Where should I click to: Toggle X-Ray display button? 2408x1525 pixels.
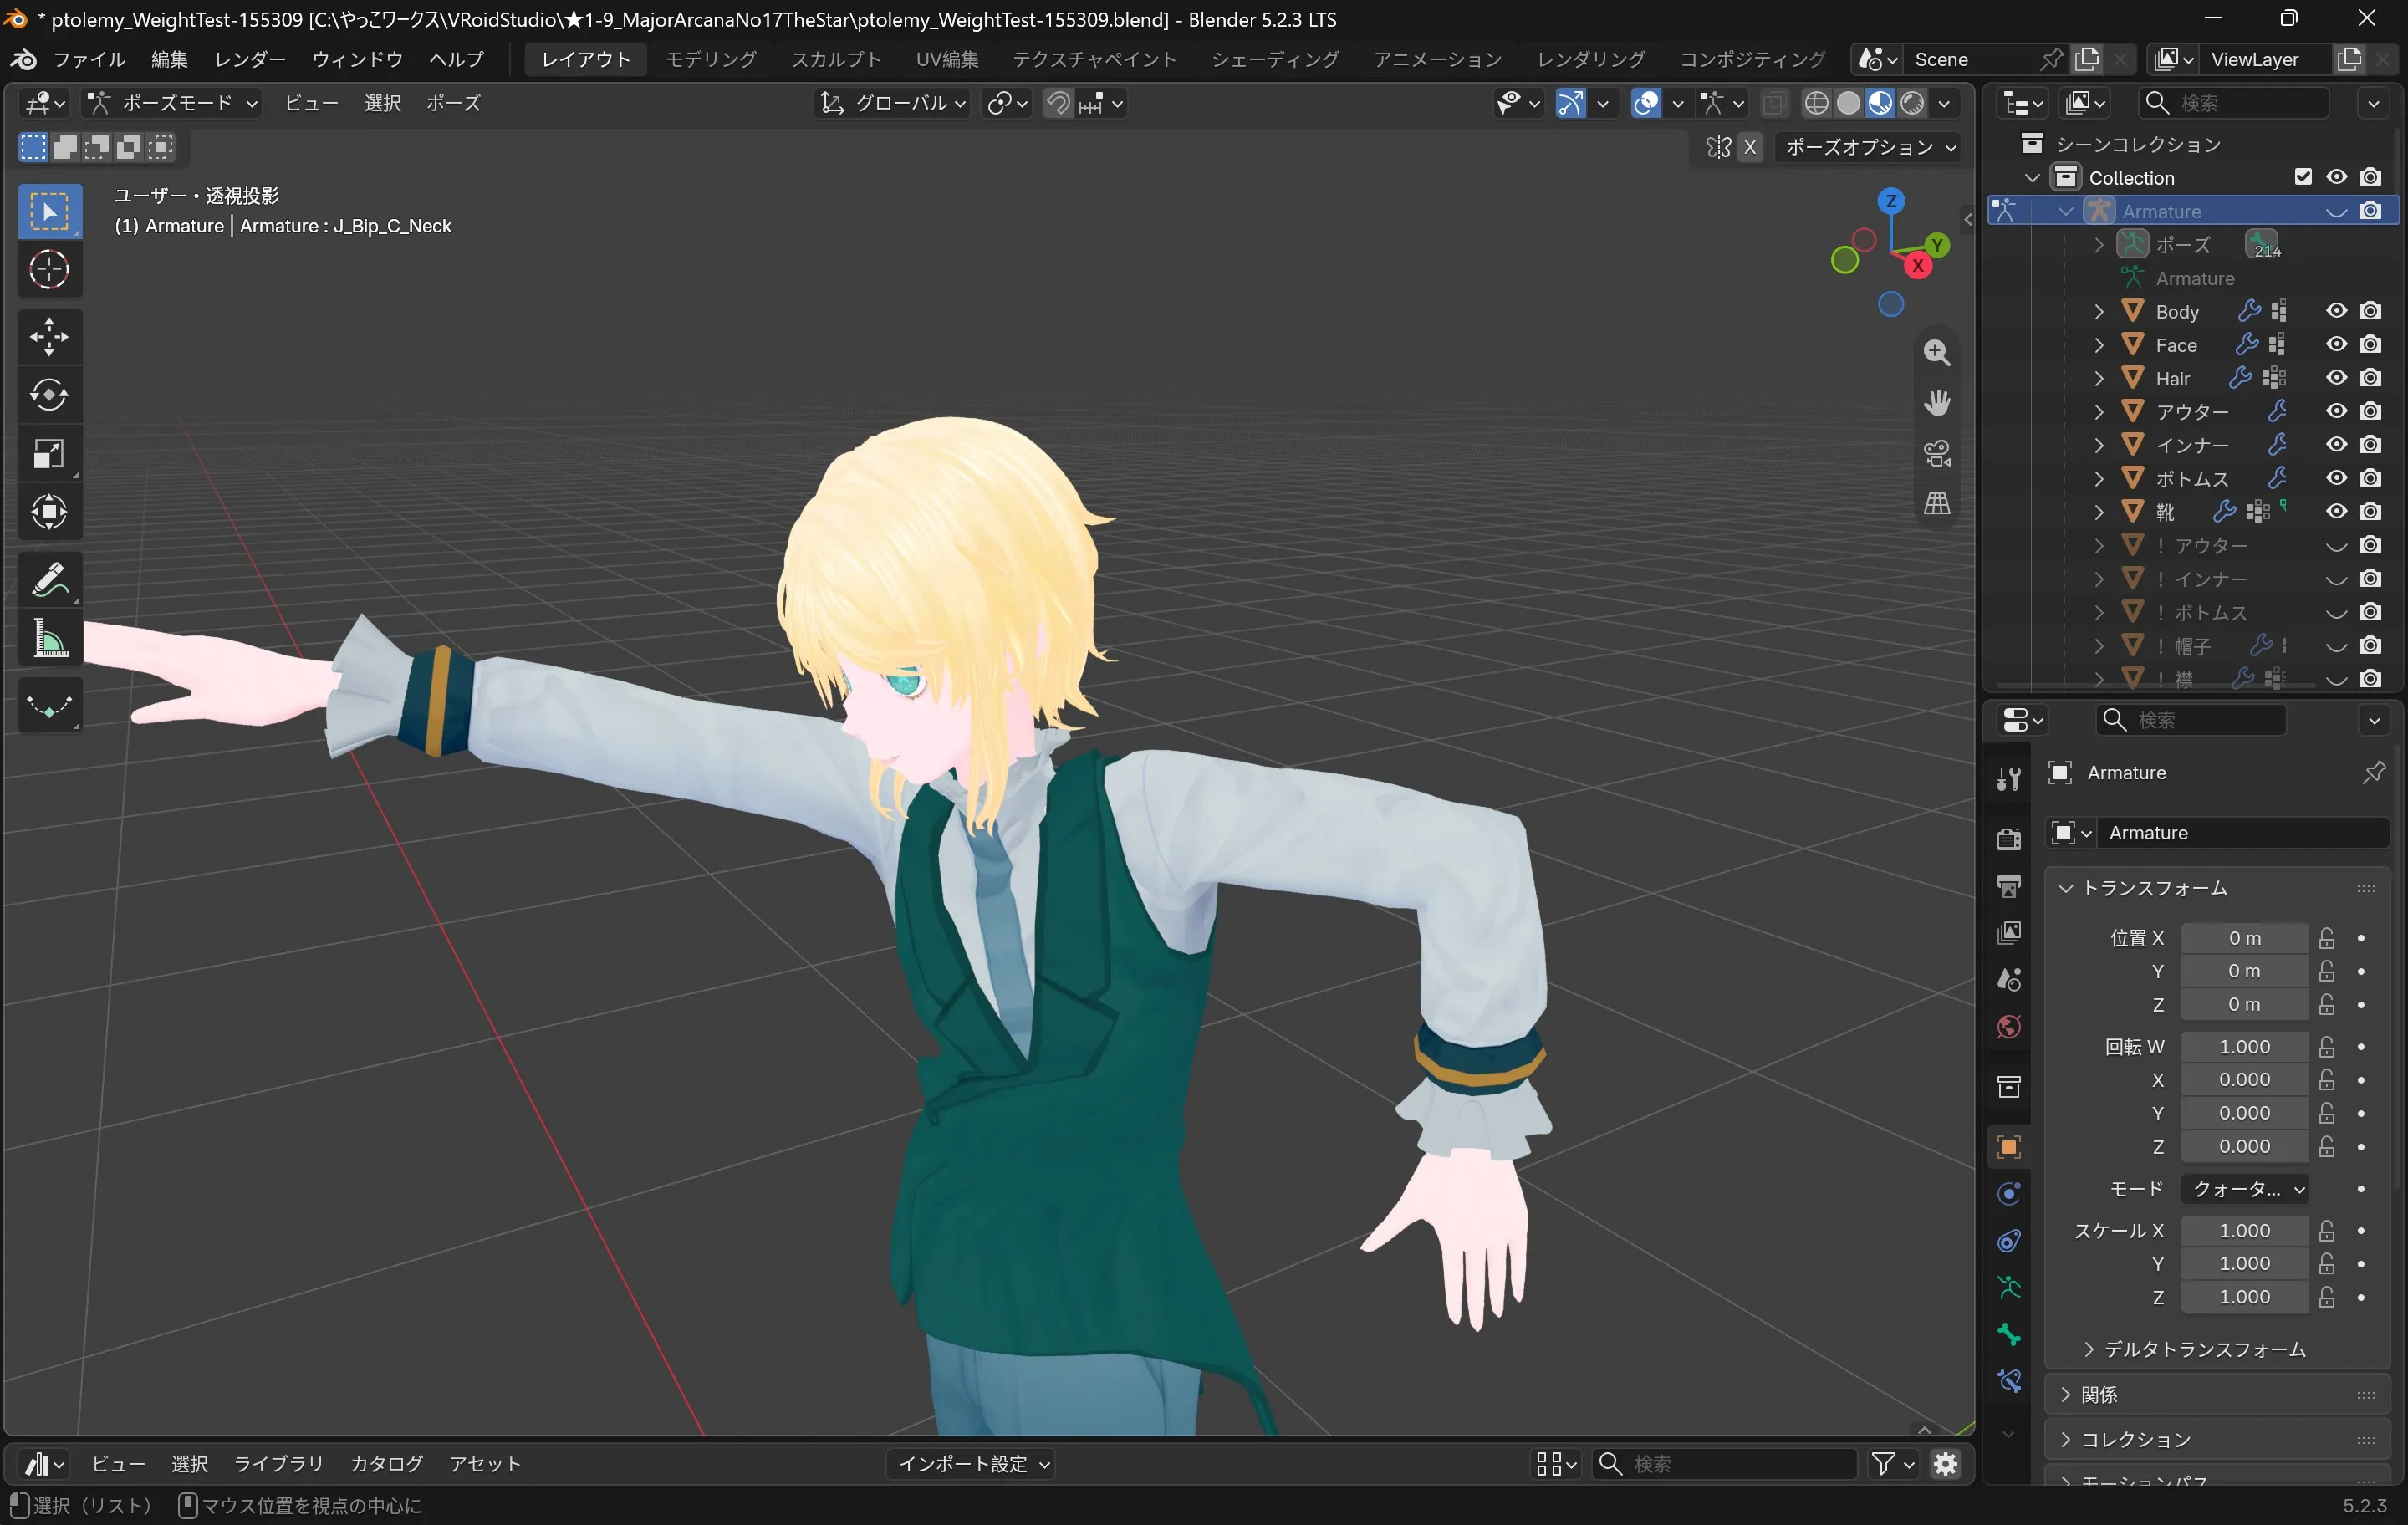coord(1773,103)
